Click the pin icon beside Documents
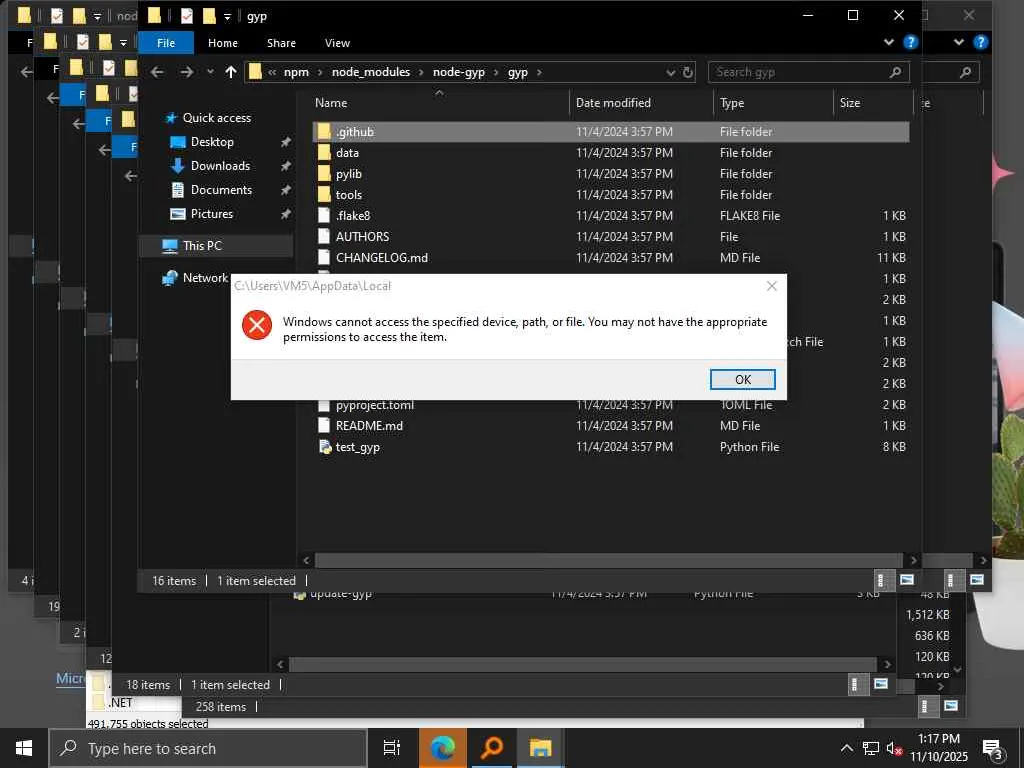 pyautogui.click(x=285, y=190)
